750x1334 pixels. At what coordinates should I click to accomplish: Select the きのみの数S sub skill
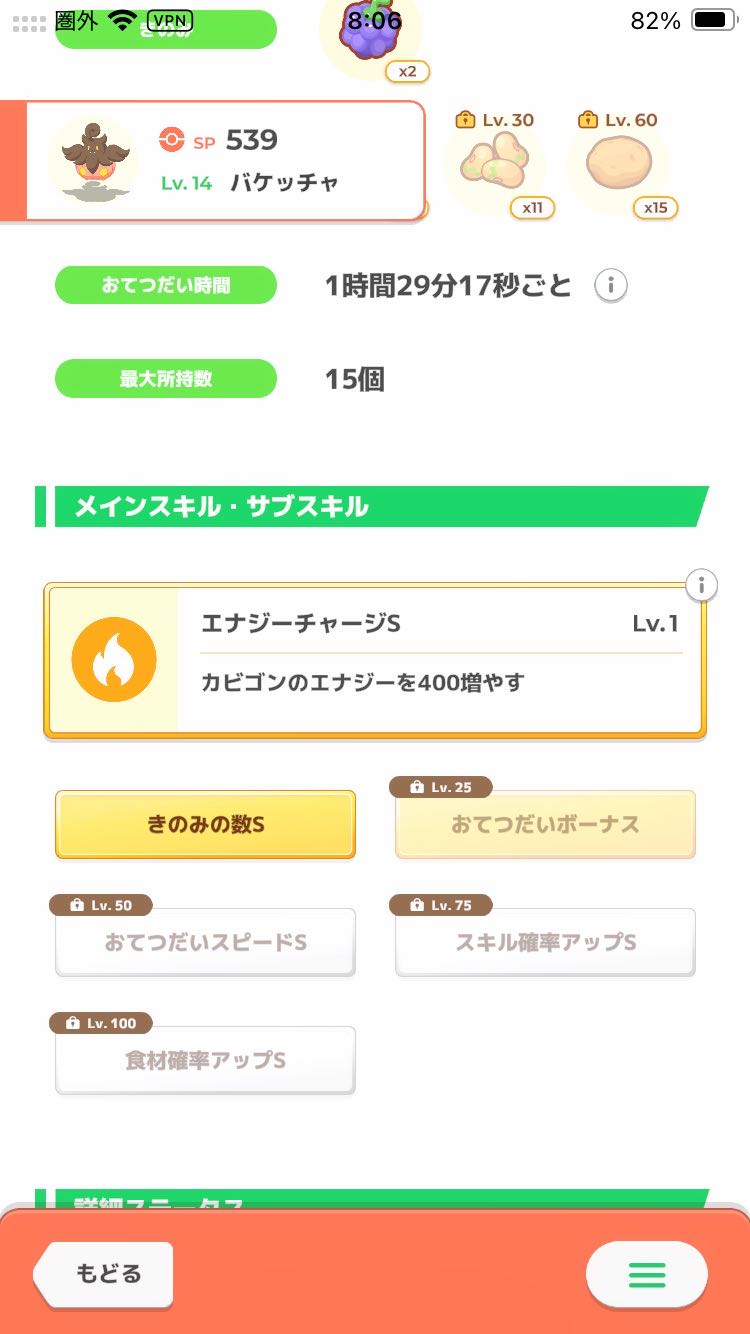click(x=205, y=825)
